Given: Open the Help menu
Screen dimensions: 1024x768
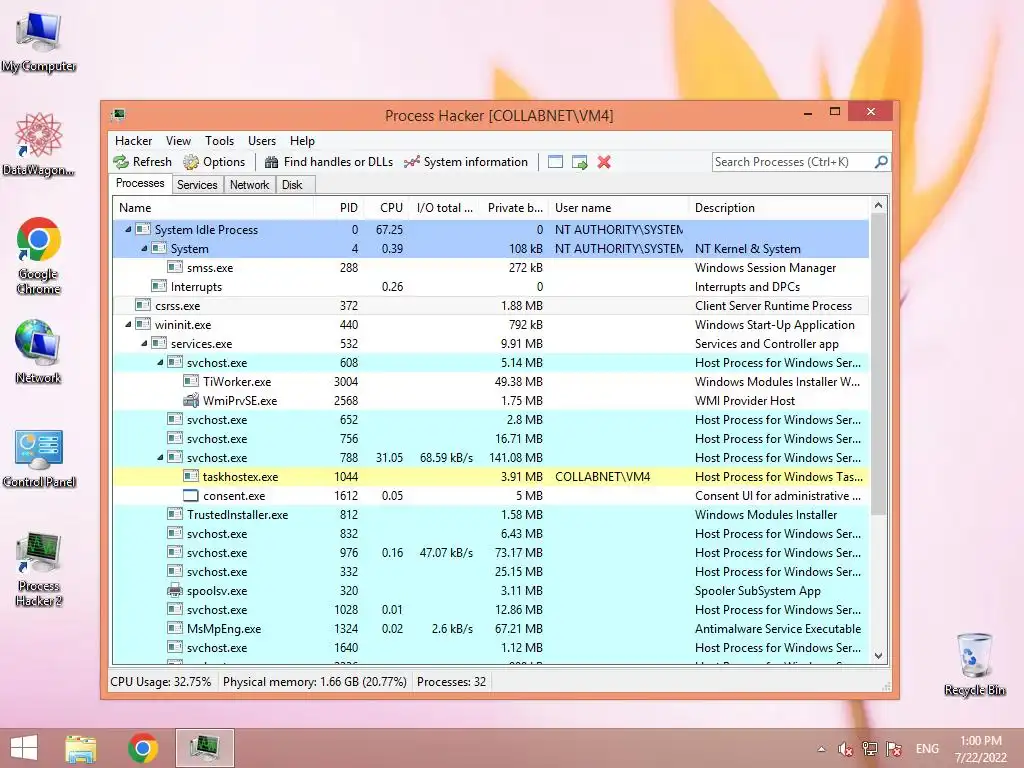Looking at the screenshot, I should click(302, 141).
